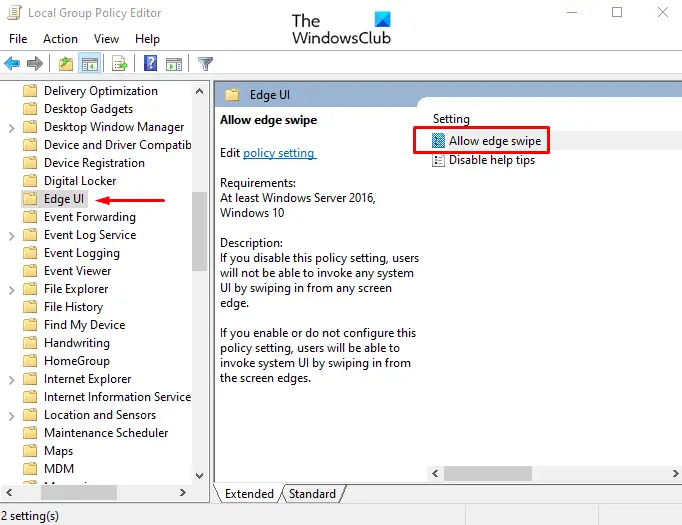Expand the Internet Explorer tree node
The image size is (682, 525).
[11, 380]
